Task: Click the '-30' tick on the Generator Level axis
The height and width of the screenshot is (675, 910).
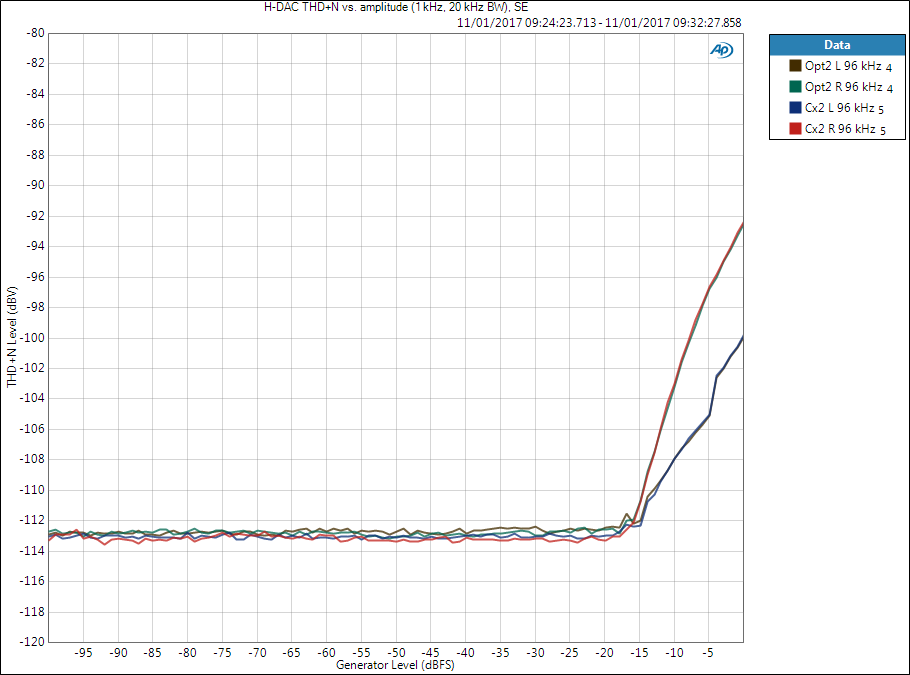Action: click(535, 653)
